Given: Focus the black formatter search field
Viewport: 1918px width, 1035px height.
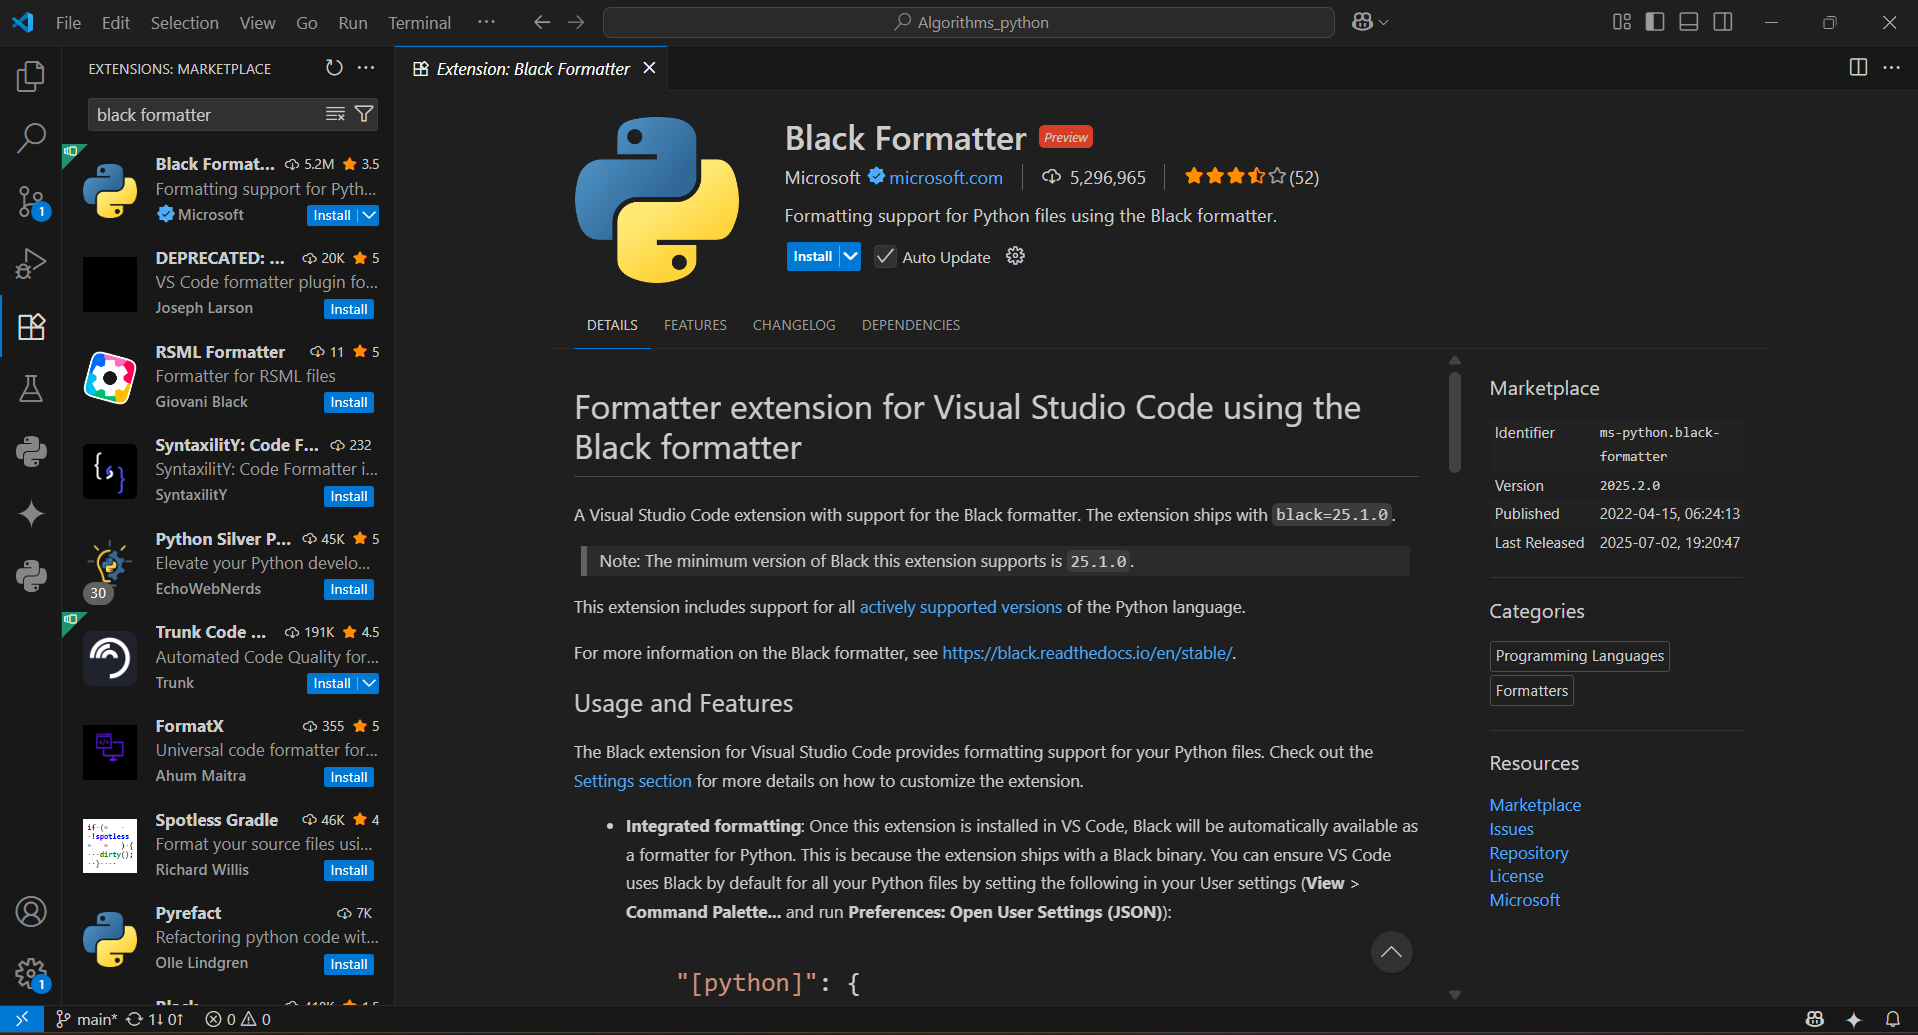Looking at the screenshot, I should 208,114.
